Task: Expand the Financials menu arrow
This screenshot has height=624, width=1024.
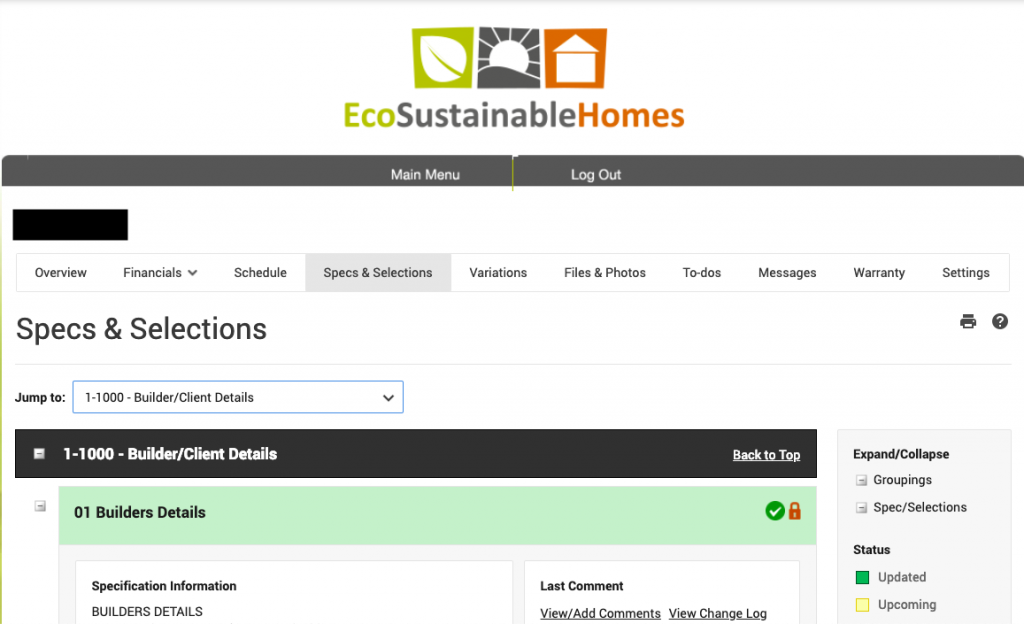Action: (x=193, y=273)
